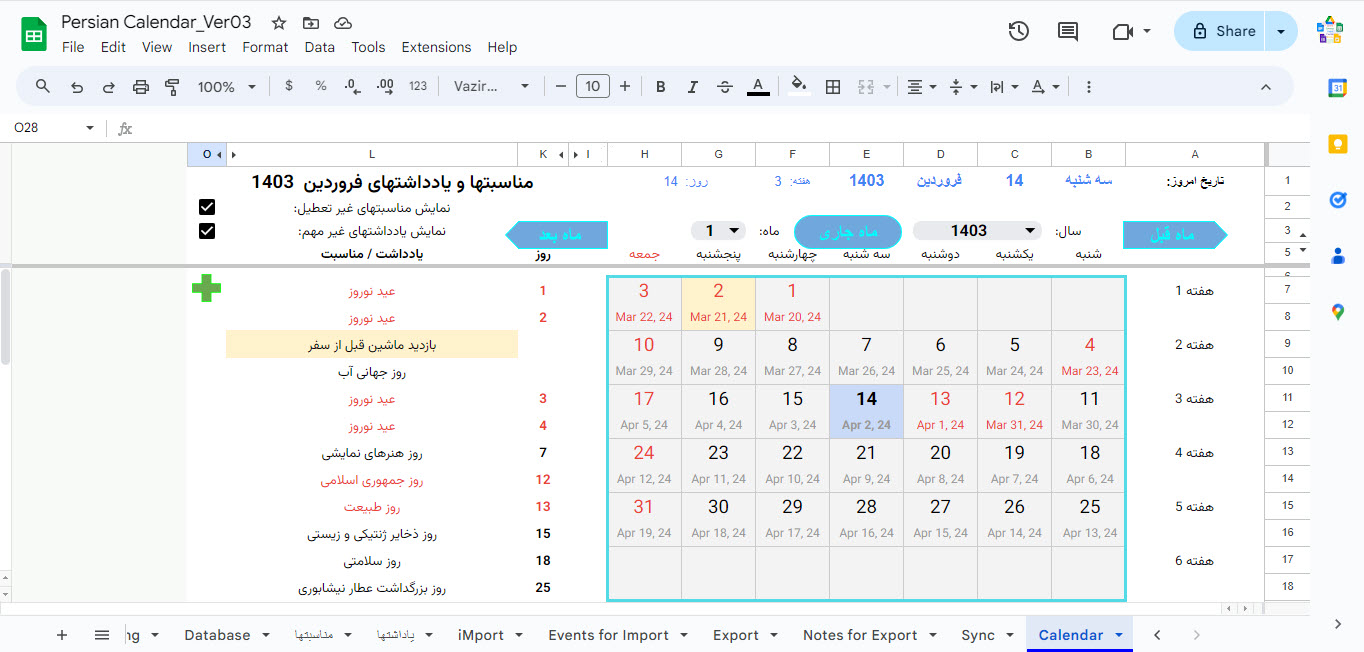Toggle italic formatting

tap(692, 87)
